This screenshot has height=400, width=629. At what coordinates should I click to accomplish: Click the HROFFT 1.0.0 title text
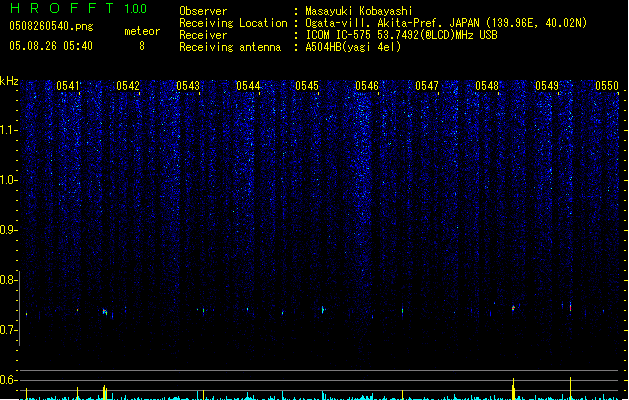coord(78,8)
